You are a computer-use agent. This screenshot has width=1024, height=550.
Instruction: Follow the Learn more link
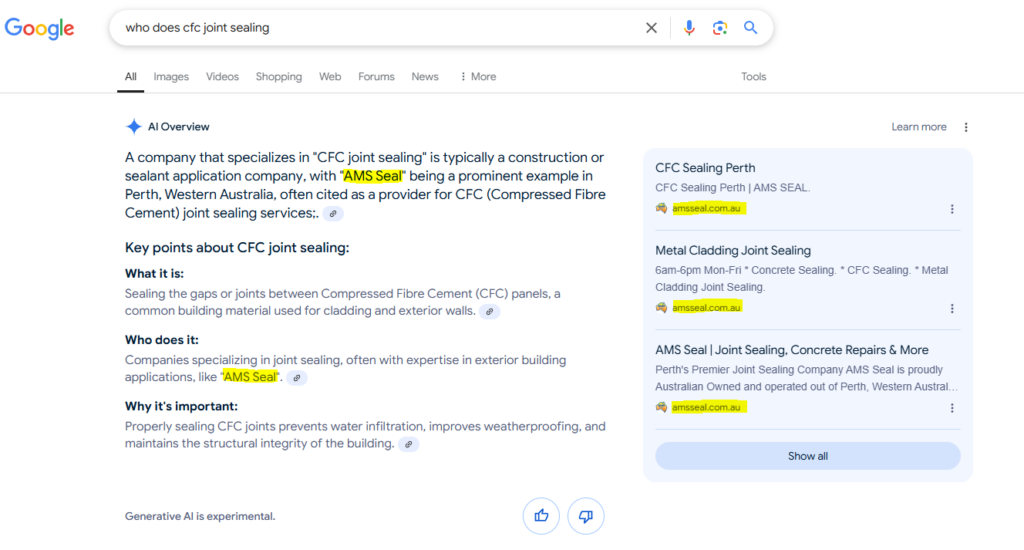click(918, 127)
